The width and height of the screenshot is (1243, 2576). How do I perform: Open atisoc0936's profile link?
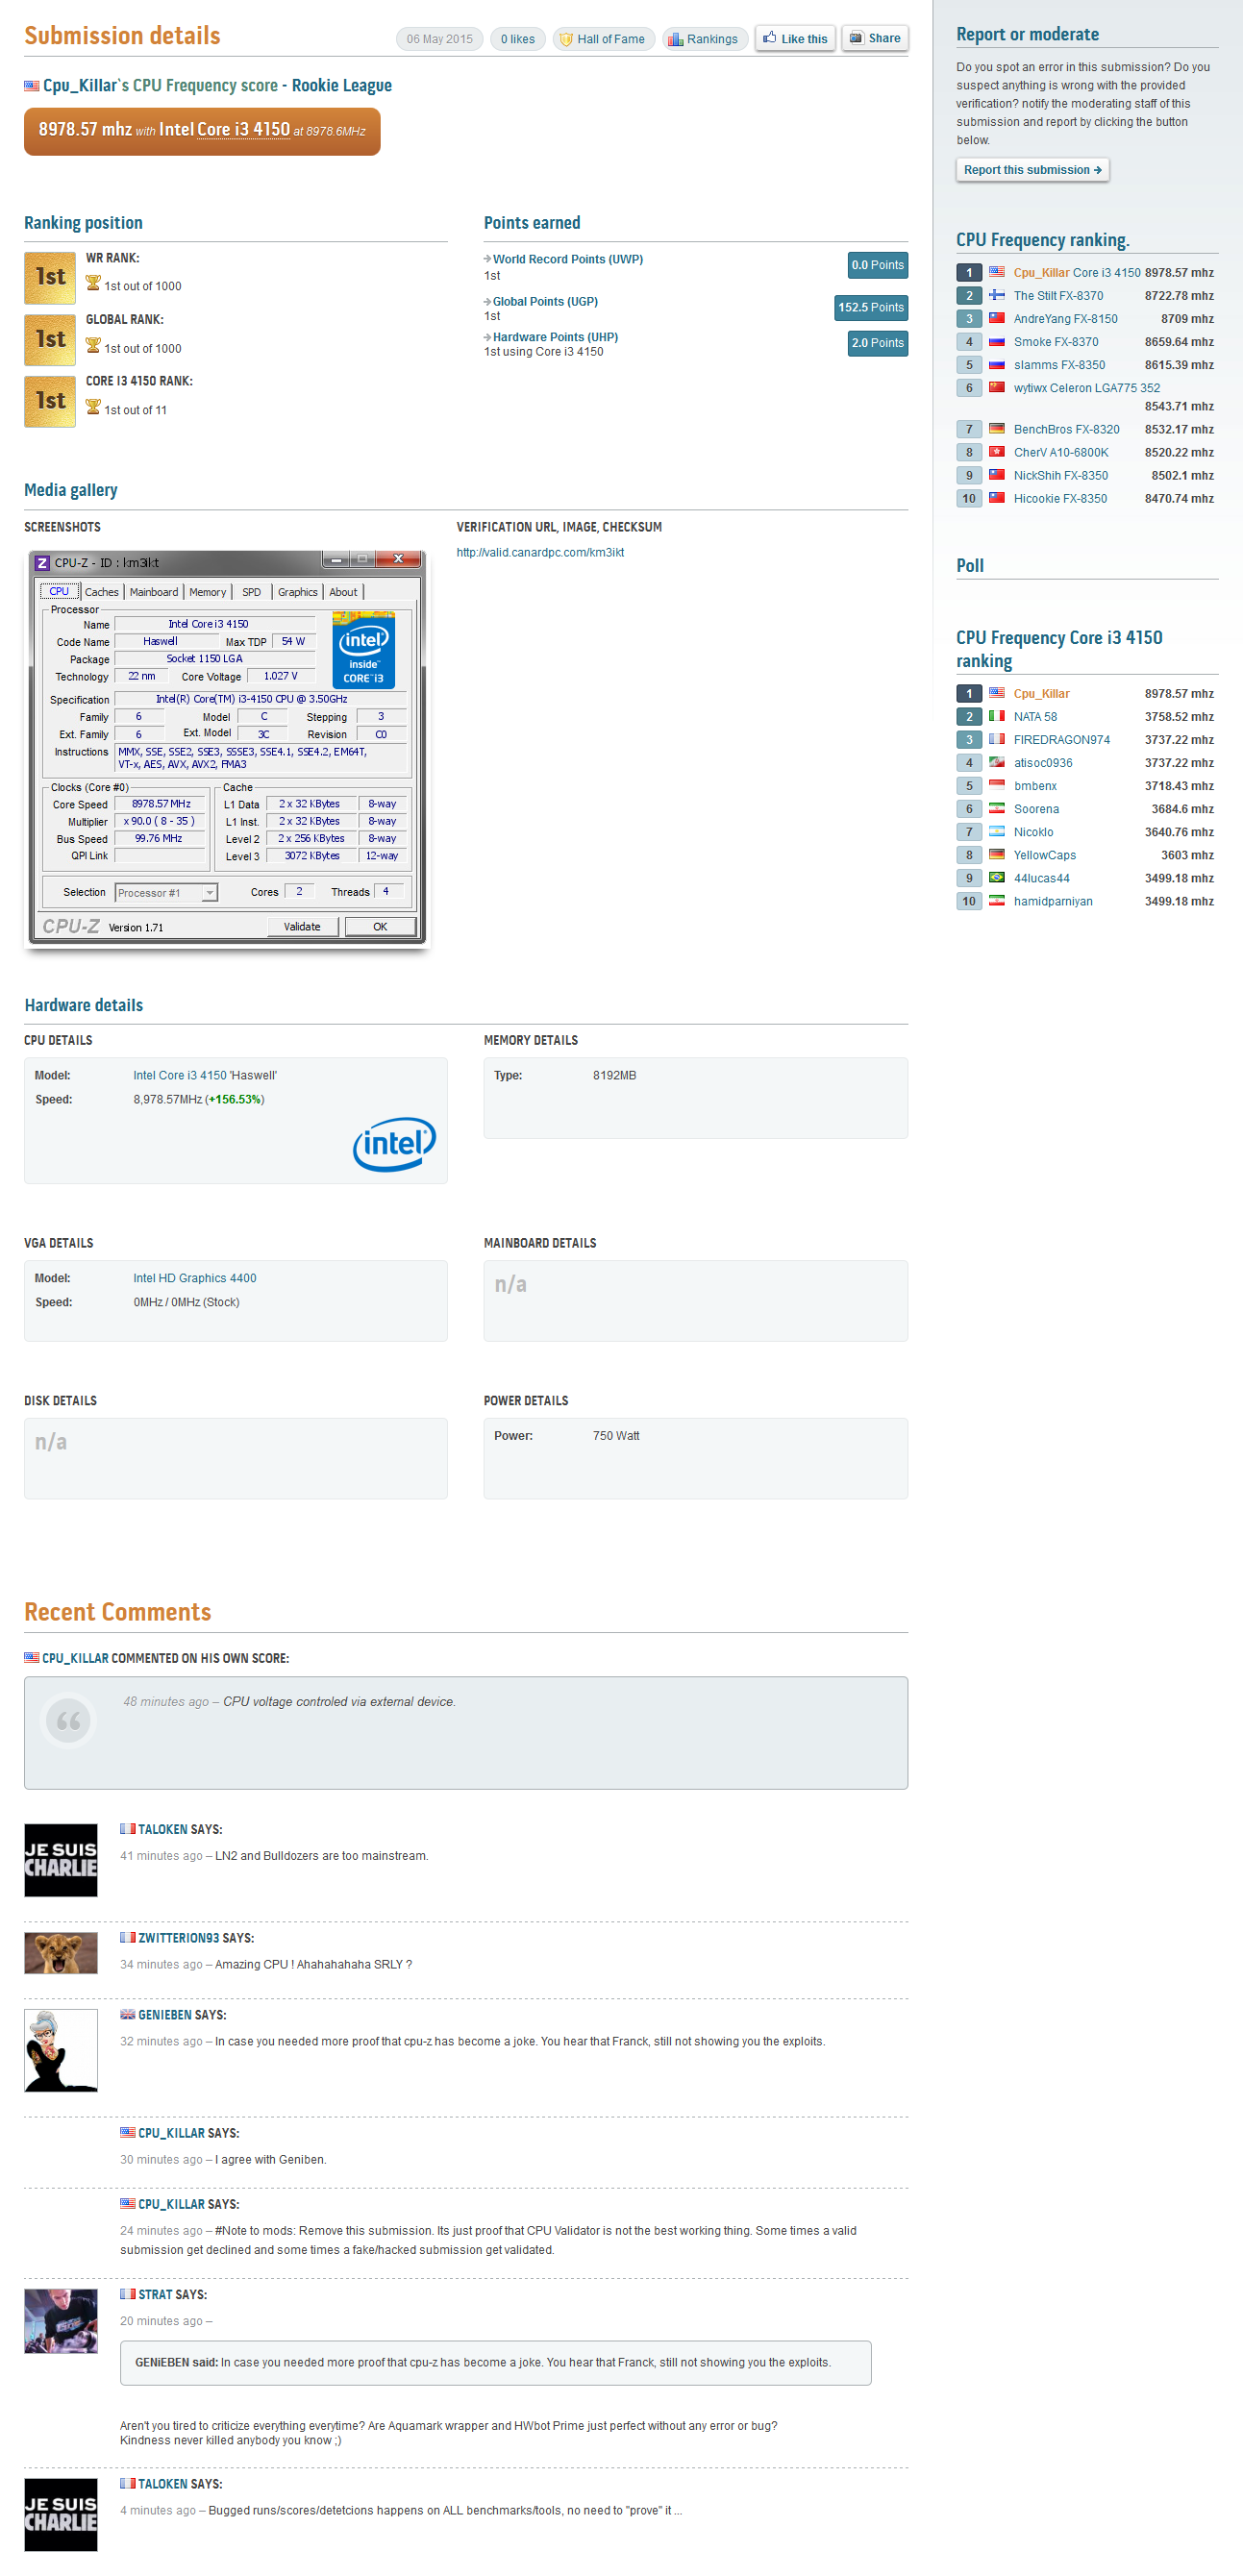tap(1043, 763)
